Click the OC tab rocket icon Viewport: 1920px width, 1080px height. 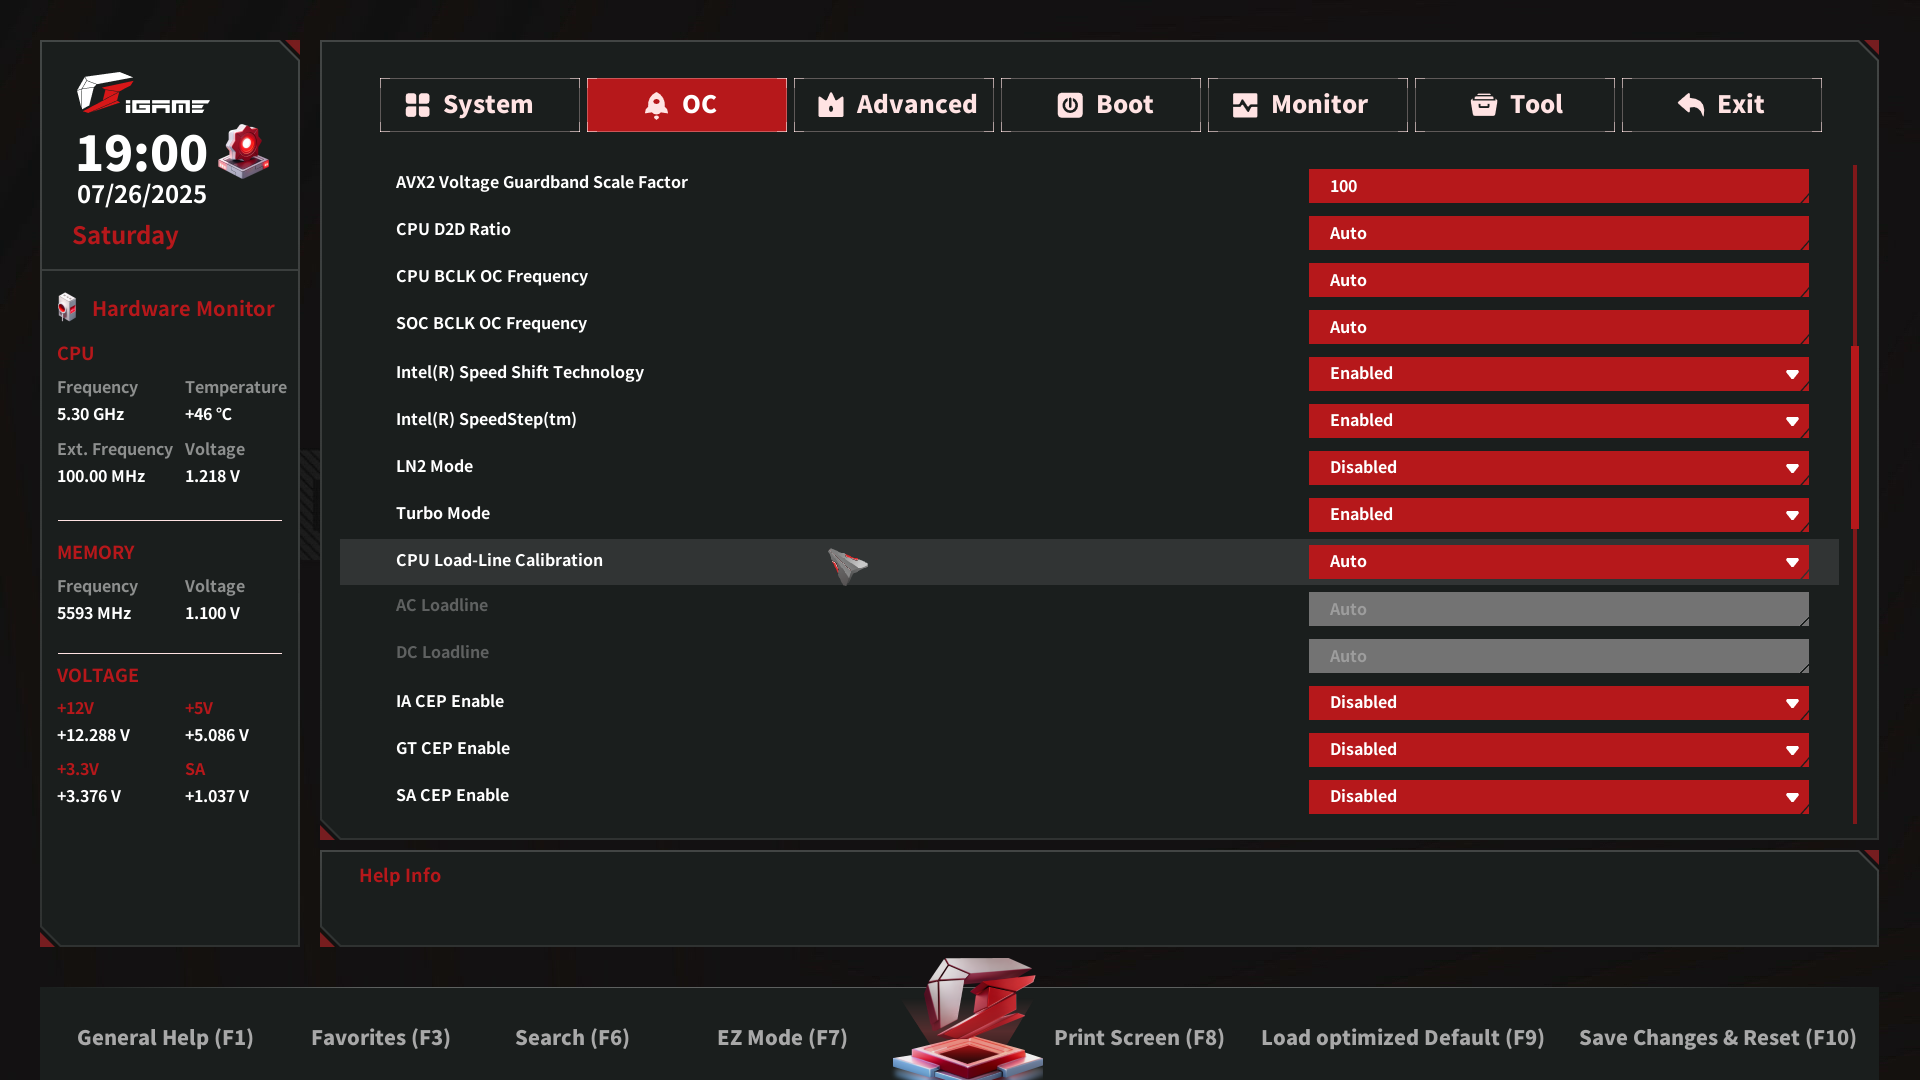pyautogui.click(x=656, y=105)
